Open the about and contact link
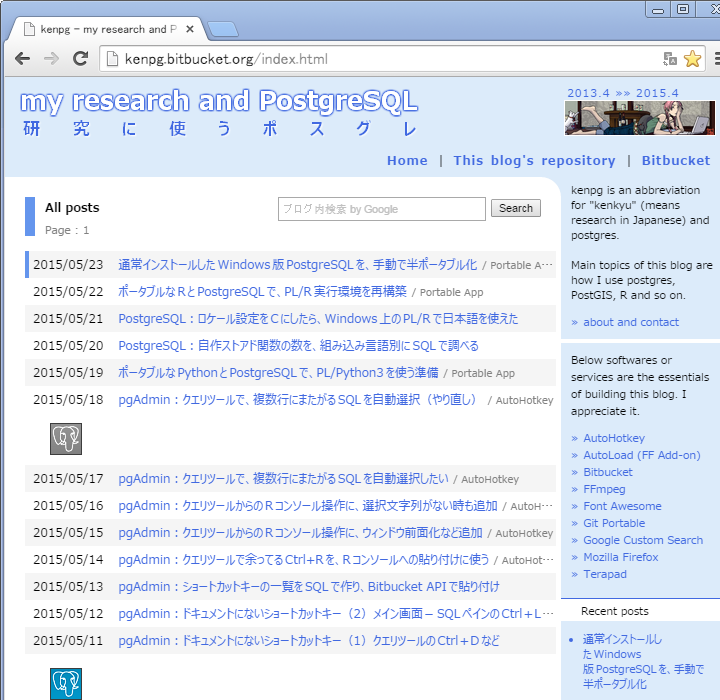The image size is (720, 700). coord(630,322)
